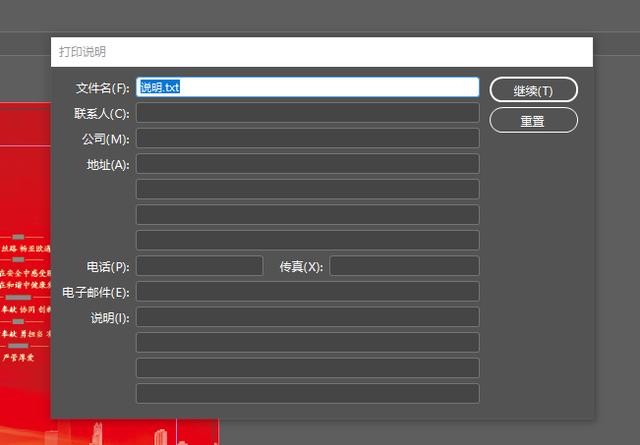Click the 打印说明 dialog title bar
The width and height of the screenshot is (640, 445).
pyautogui.click(x=322, y=52)
